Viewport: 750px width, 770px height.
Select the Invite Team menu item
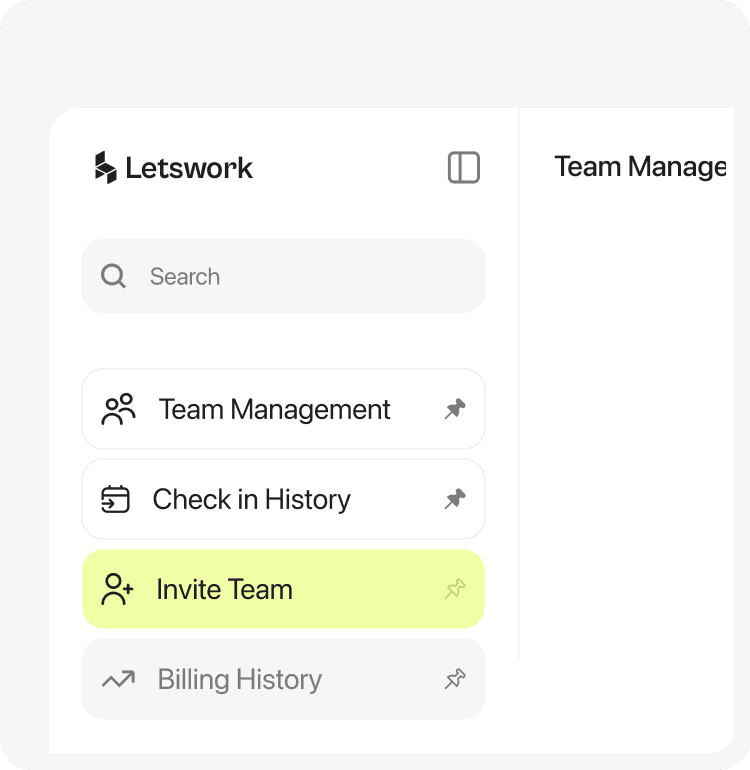click(224, 589)
